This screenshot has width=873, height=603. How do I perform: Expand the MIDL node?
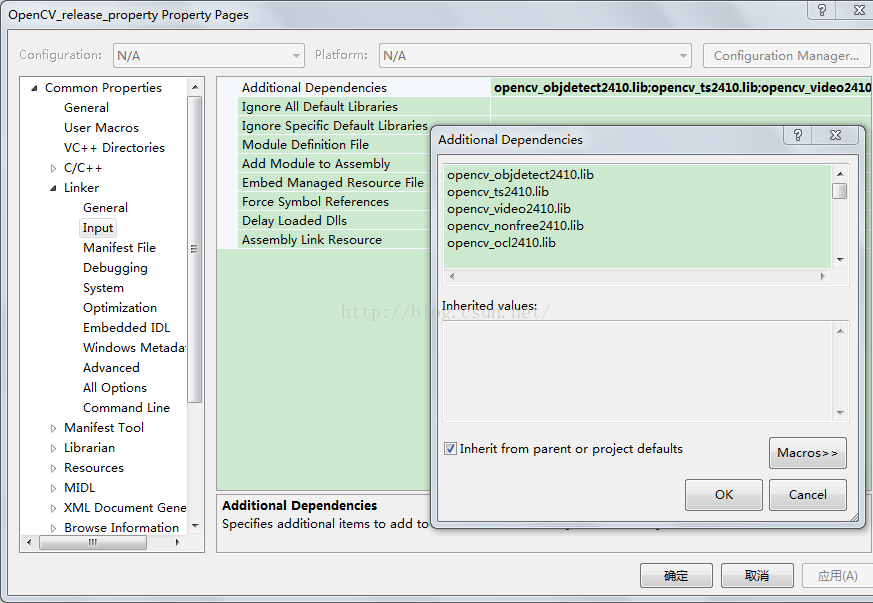53,488
